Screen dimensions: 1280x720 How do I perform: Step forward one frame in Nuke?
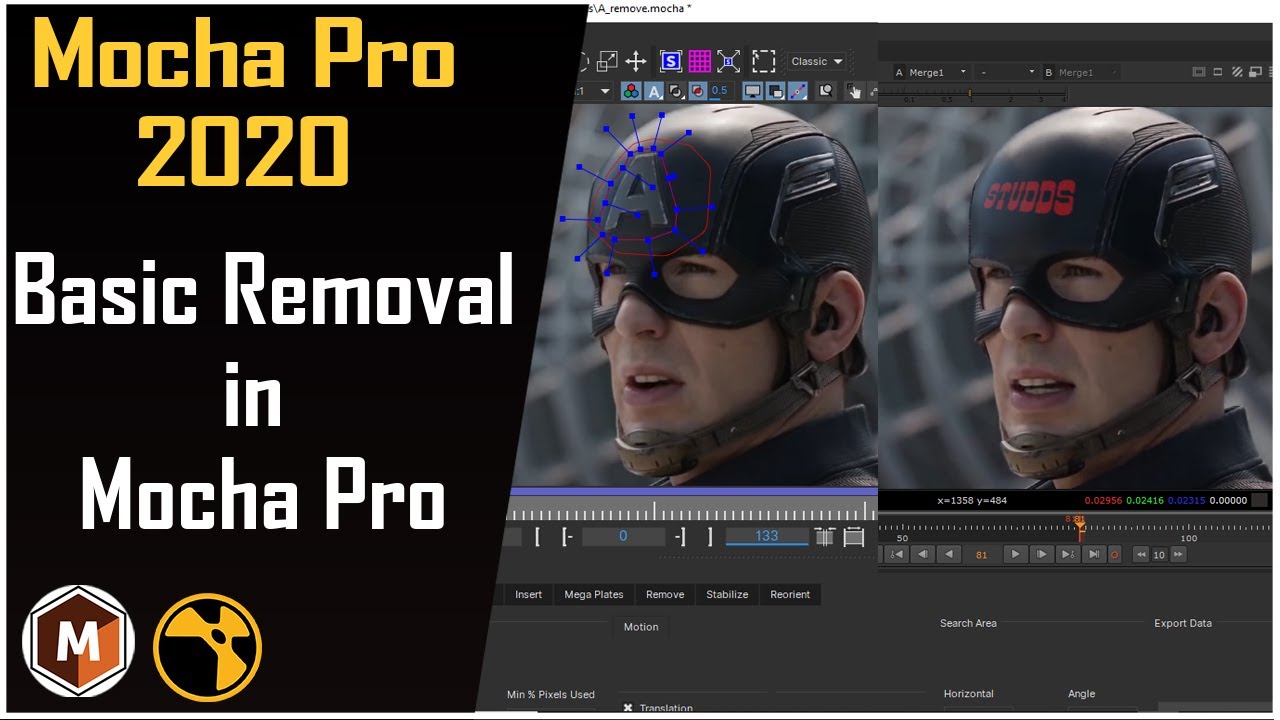(1042, 554)
